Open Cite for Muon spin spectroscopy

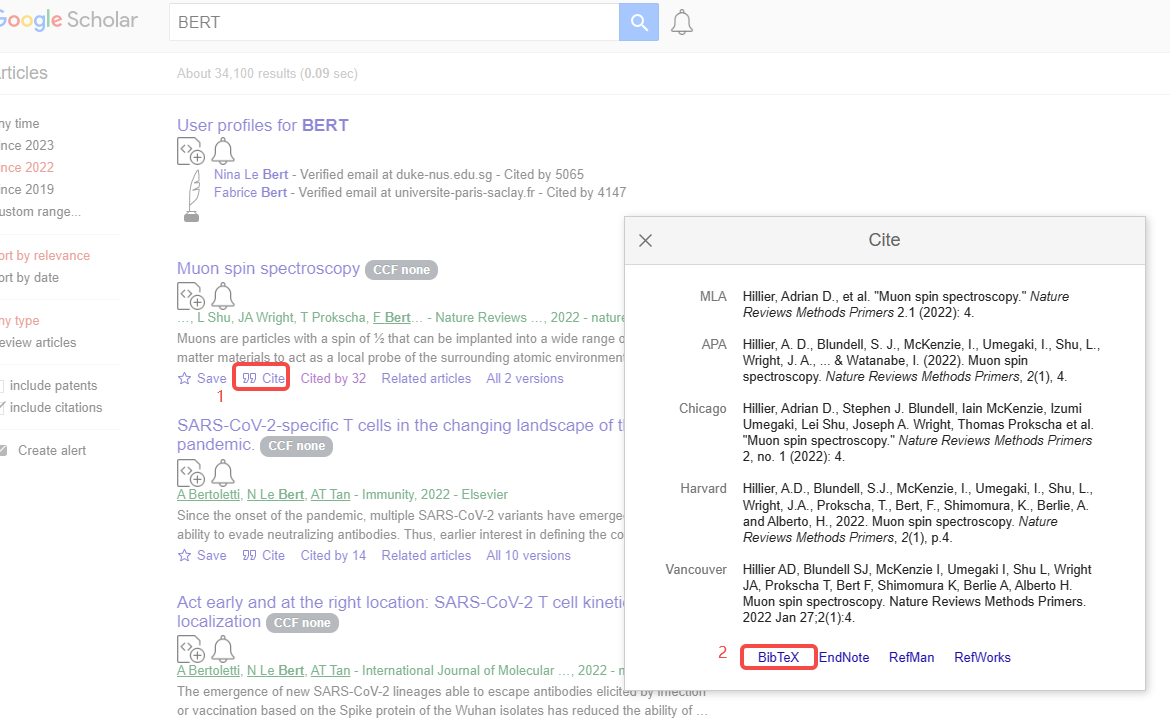[x=263, y=378]
